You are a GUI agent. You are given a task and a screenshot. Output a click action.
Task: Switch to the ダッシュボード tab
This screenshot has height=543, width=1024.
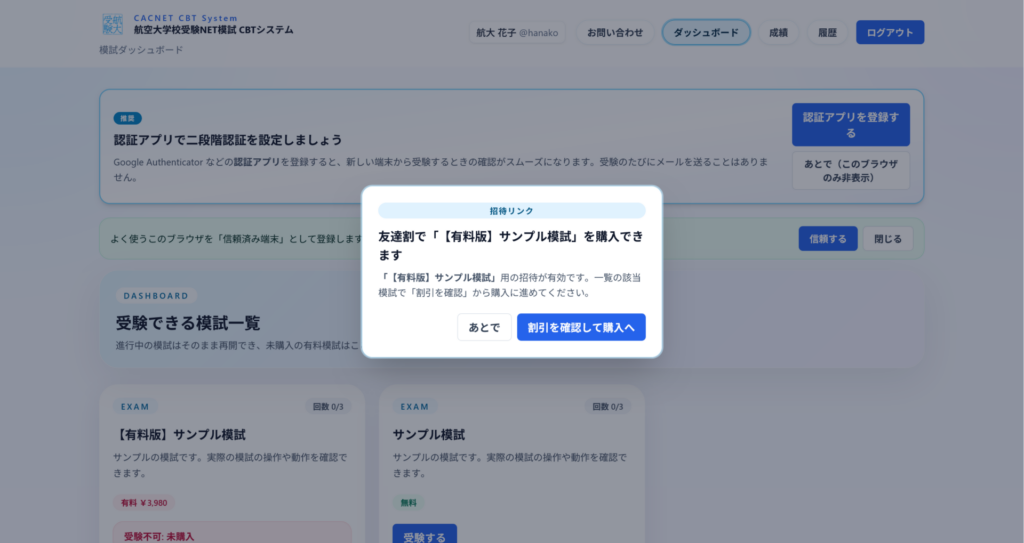[705, 33]
